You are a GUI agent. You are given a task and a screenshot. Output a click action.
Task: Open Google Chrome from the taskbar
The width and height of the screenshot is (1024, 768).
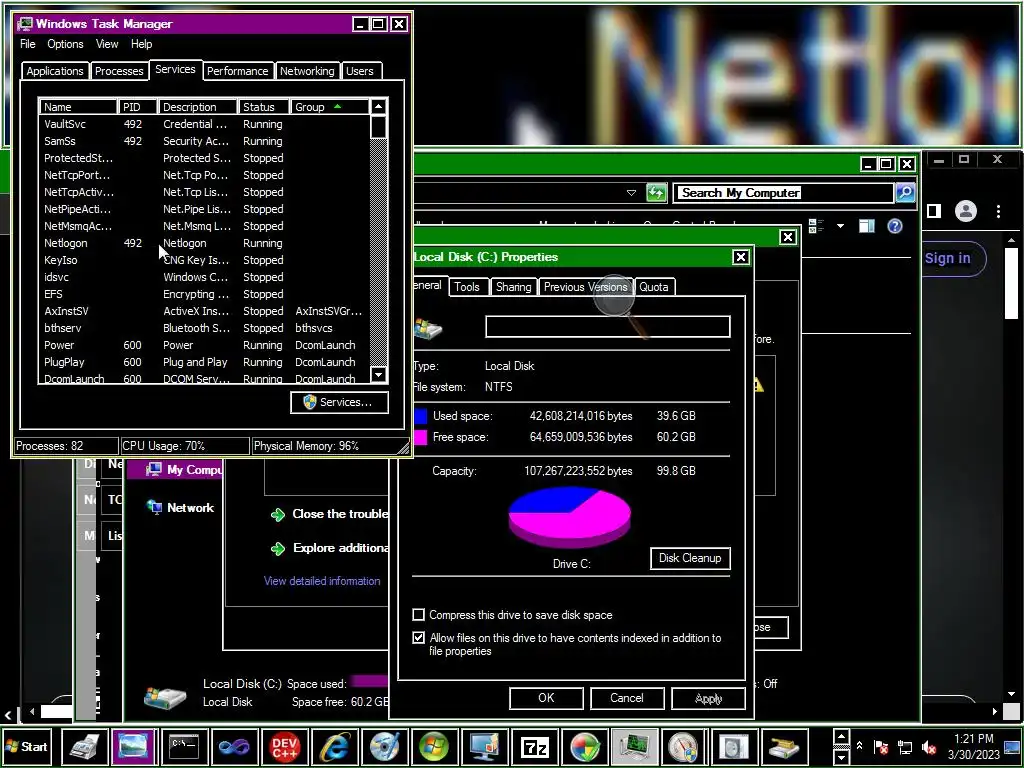click(584, 746)
